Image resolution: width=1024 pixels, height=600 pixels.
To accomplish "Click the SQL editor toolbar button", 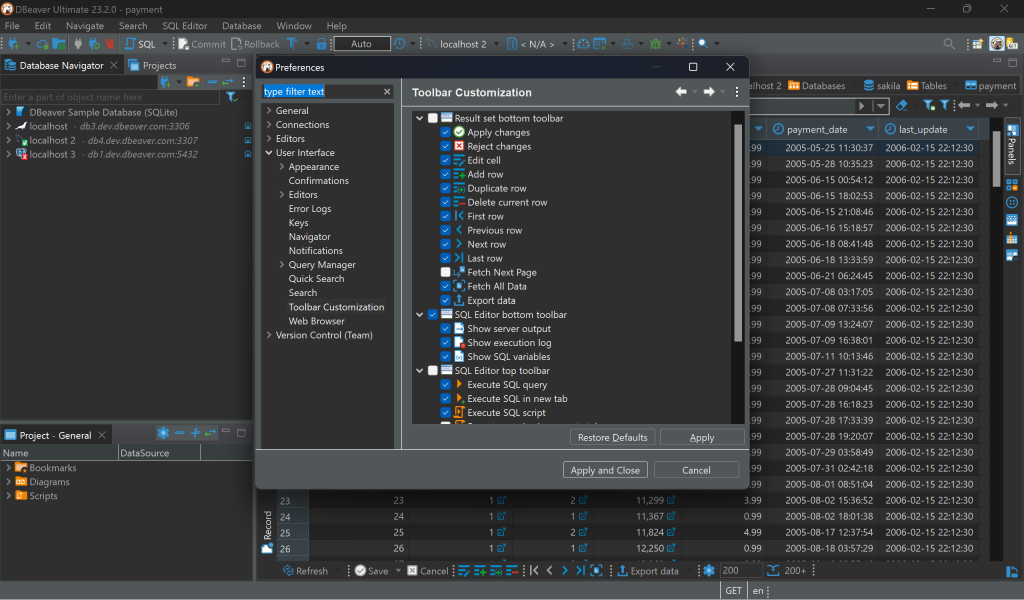I will 140,44.
